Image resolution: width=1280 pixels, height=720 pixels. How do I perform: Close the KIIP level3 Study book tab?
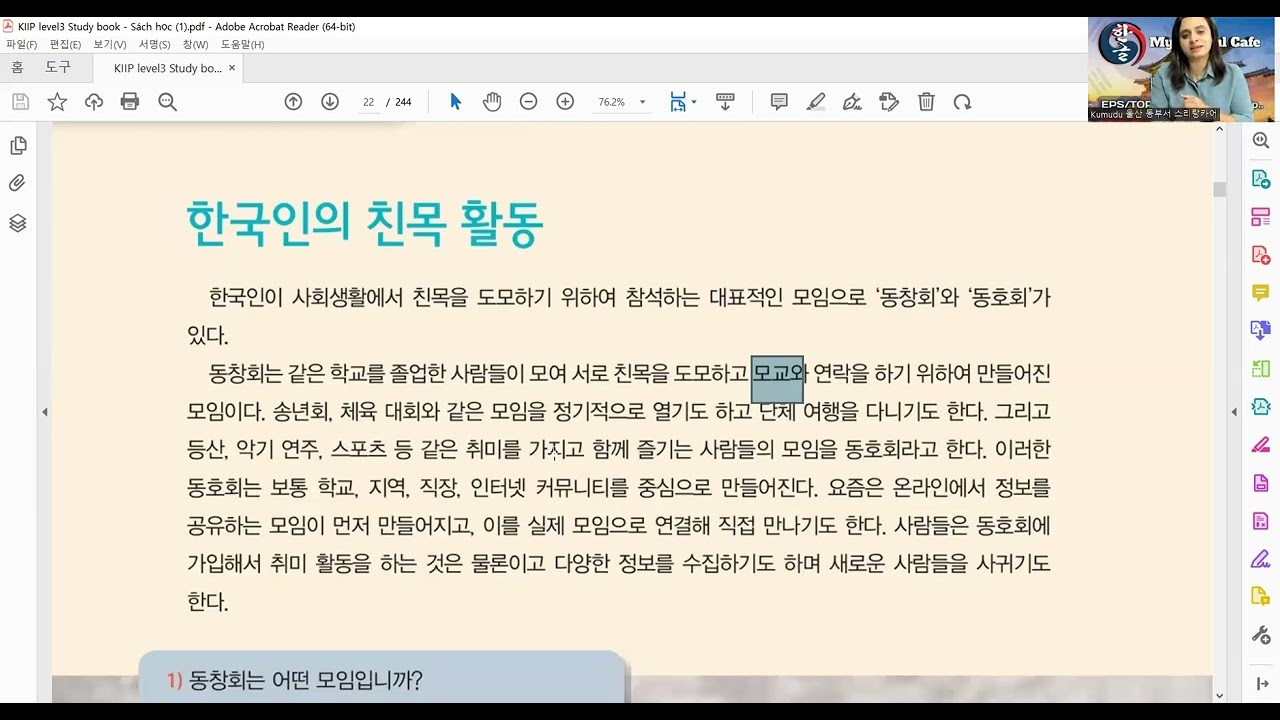(232, 68)
